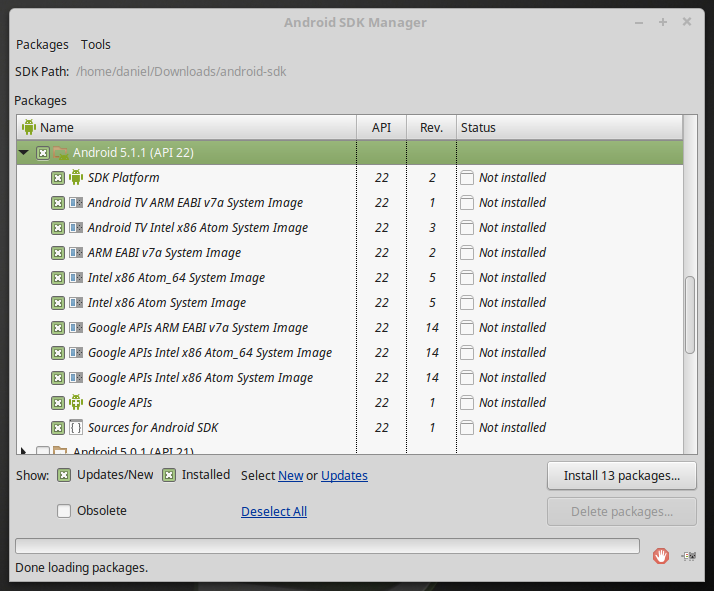Click status box icon in Sources for Android SDK row

point(467,428)
